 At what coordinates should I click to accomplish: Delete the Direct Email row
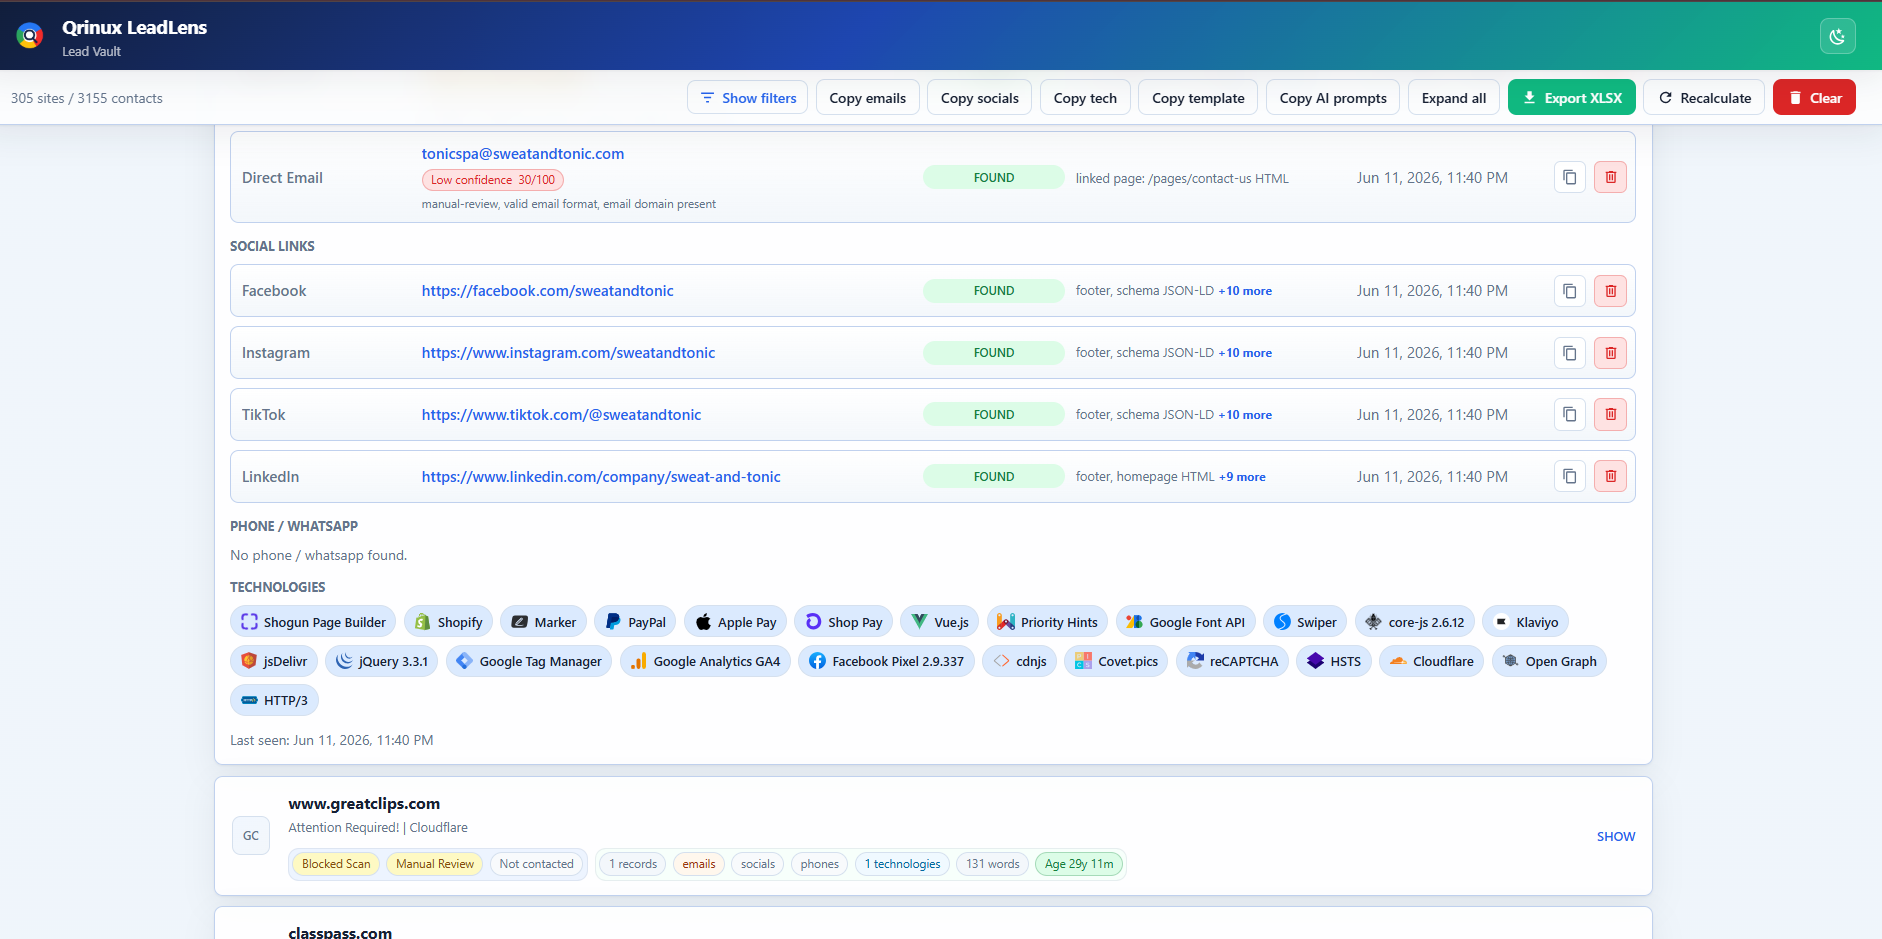click(1610, 177)
